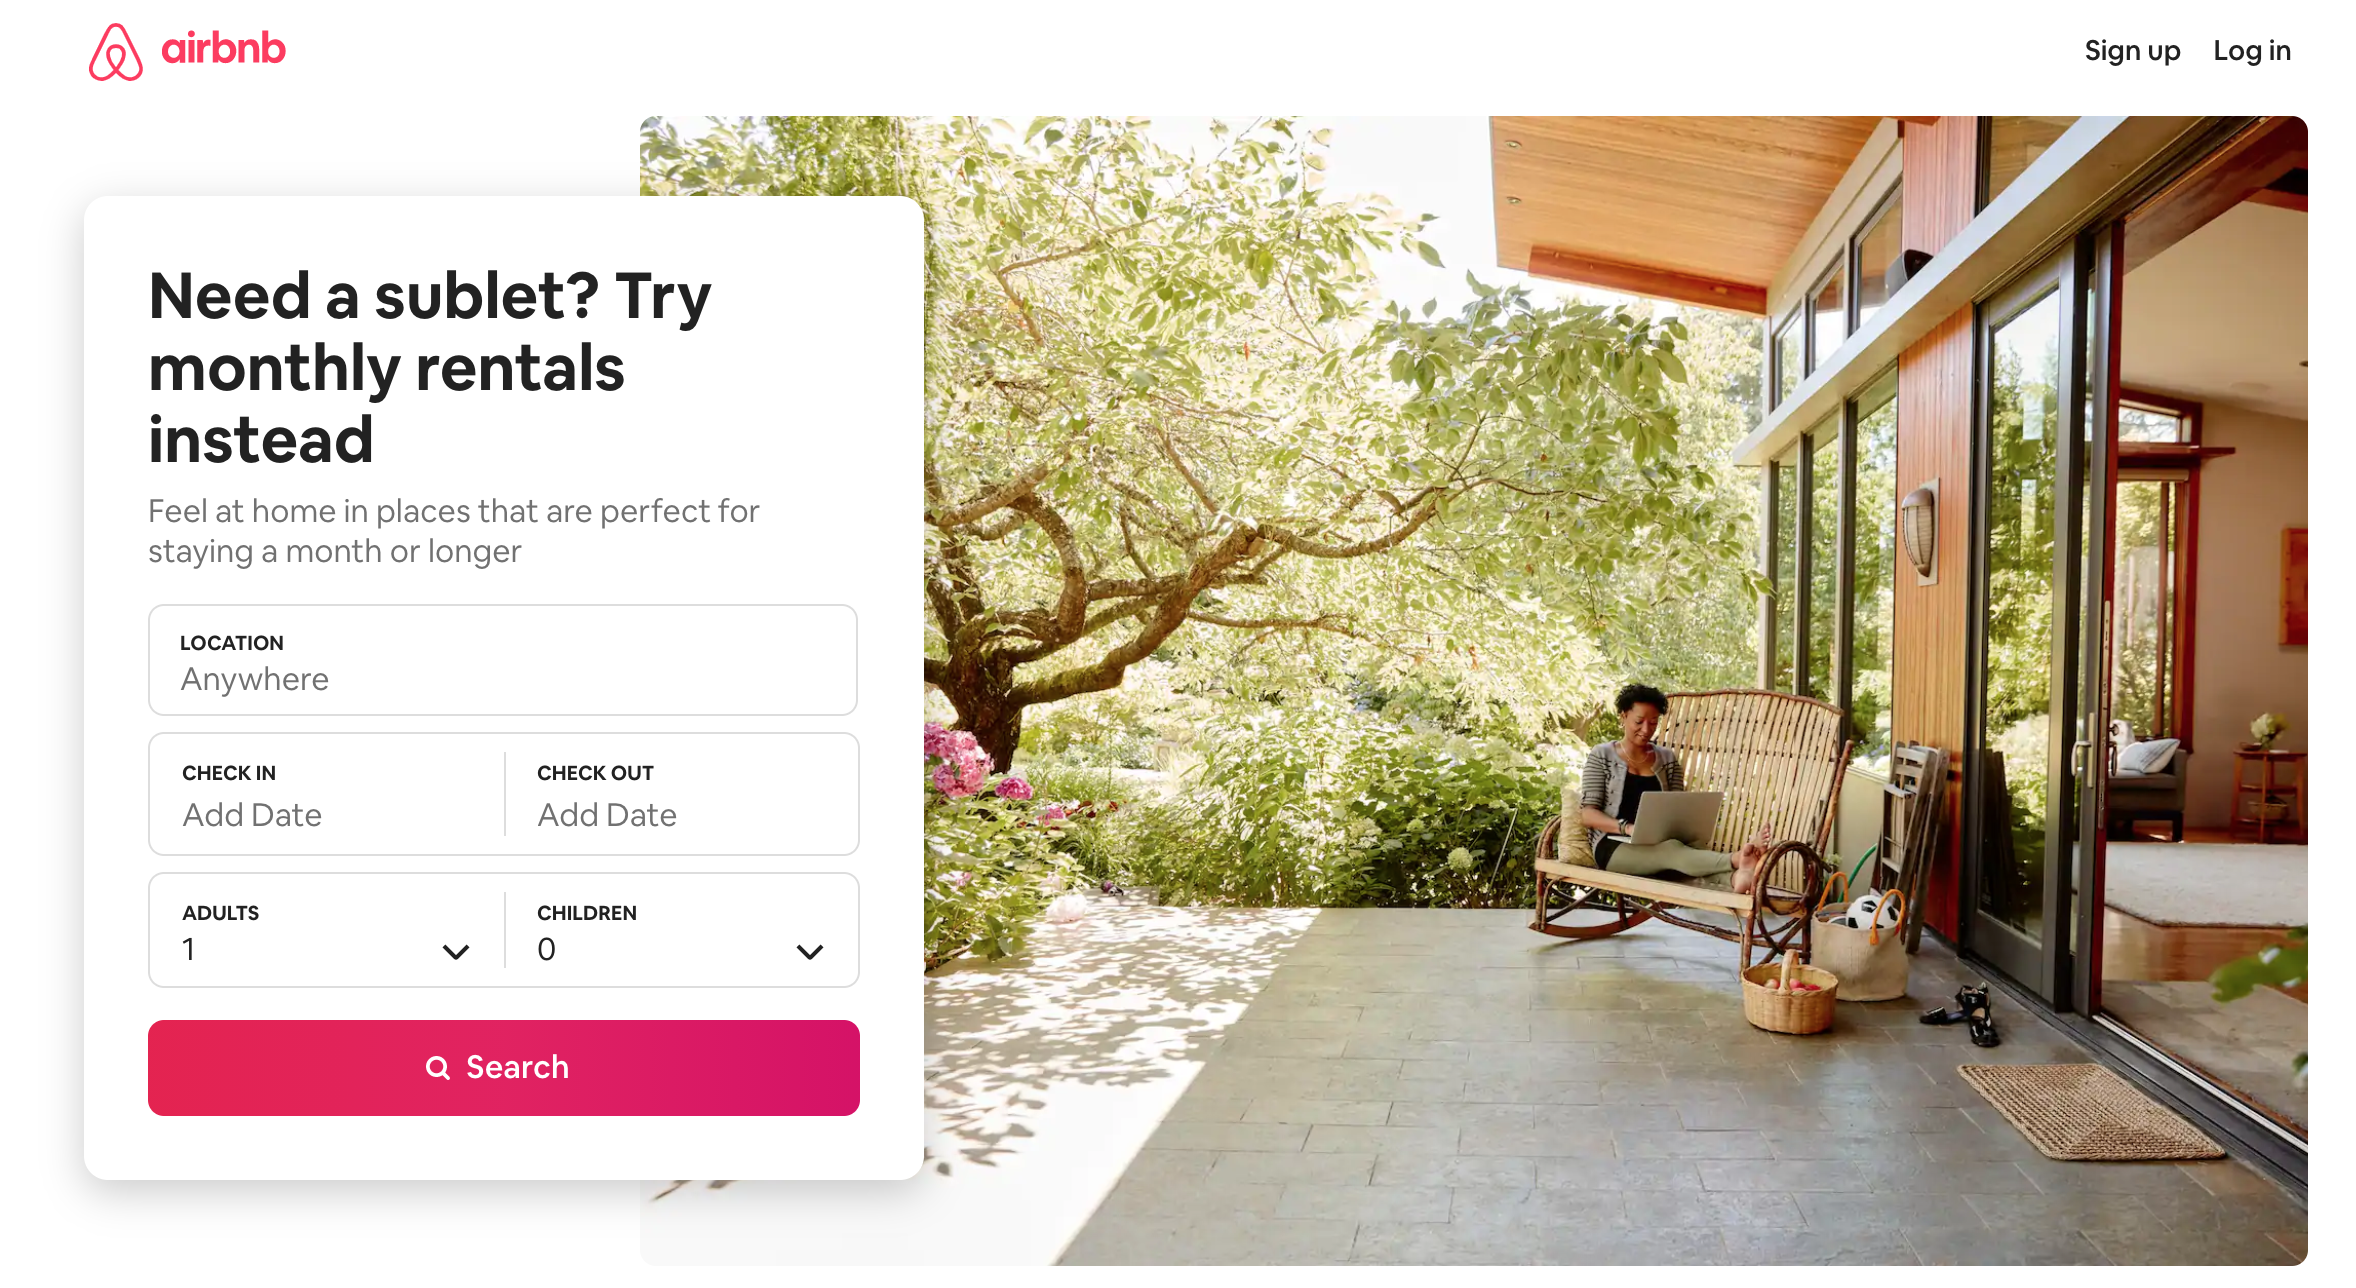Select the Check Out date field
Image resolution: width=2356 pixels, height=1288 pixels.
tap(682, 794)
